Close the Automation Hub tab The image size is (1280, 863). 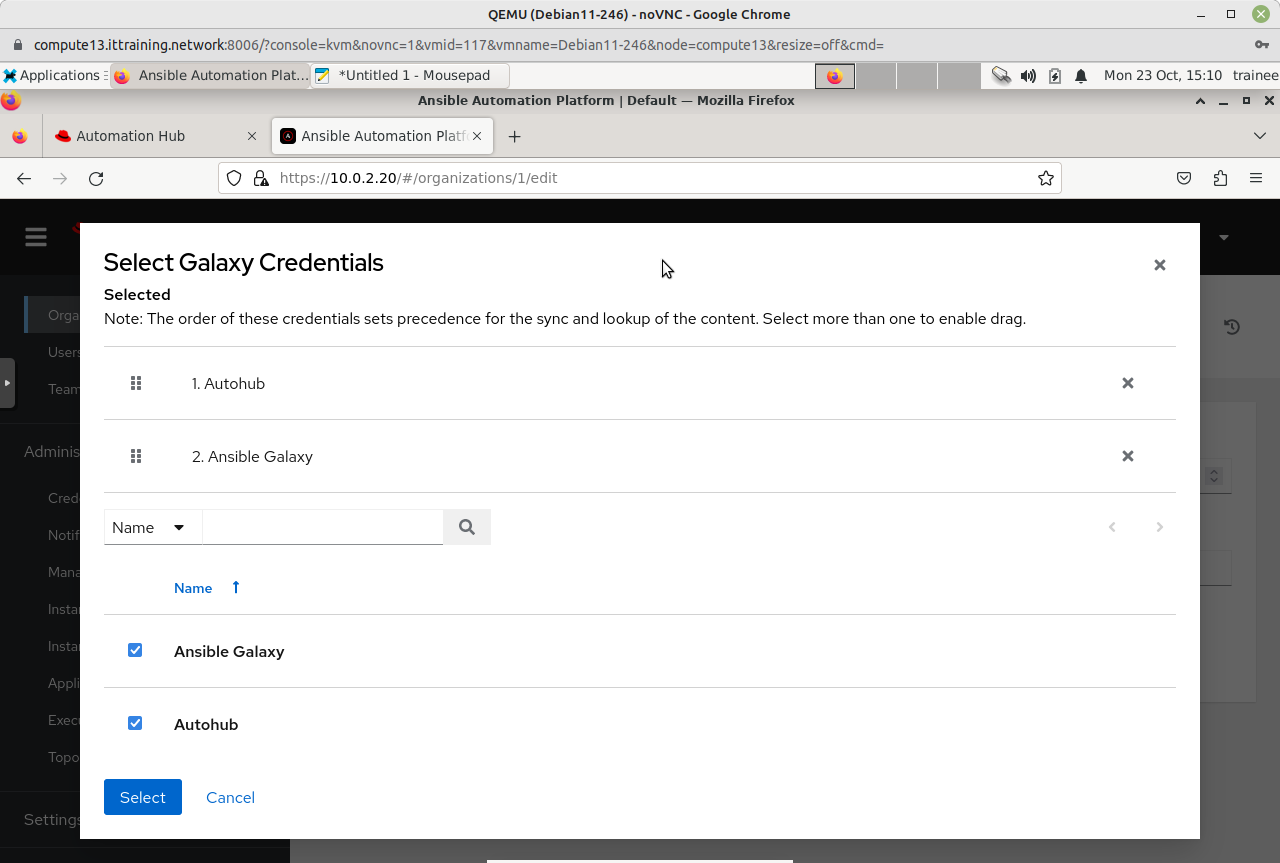(253, 136)
